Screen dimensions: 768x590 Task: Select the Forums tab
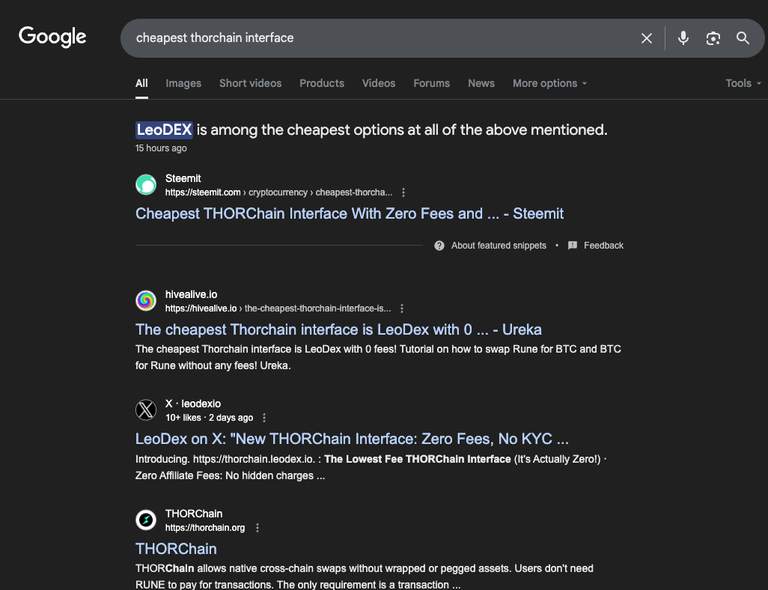click(432, 83)
